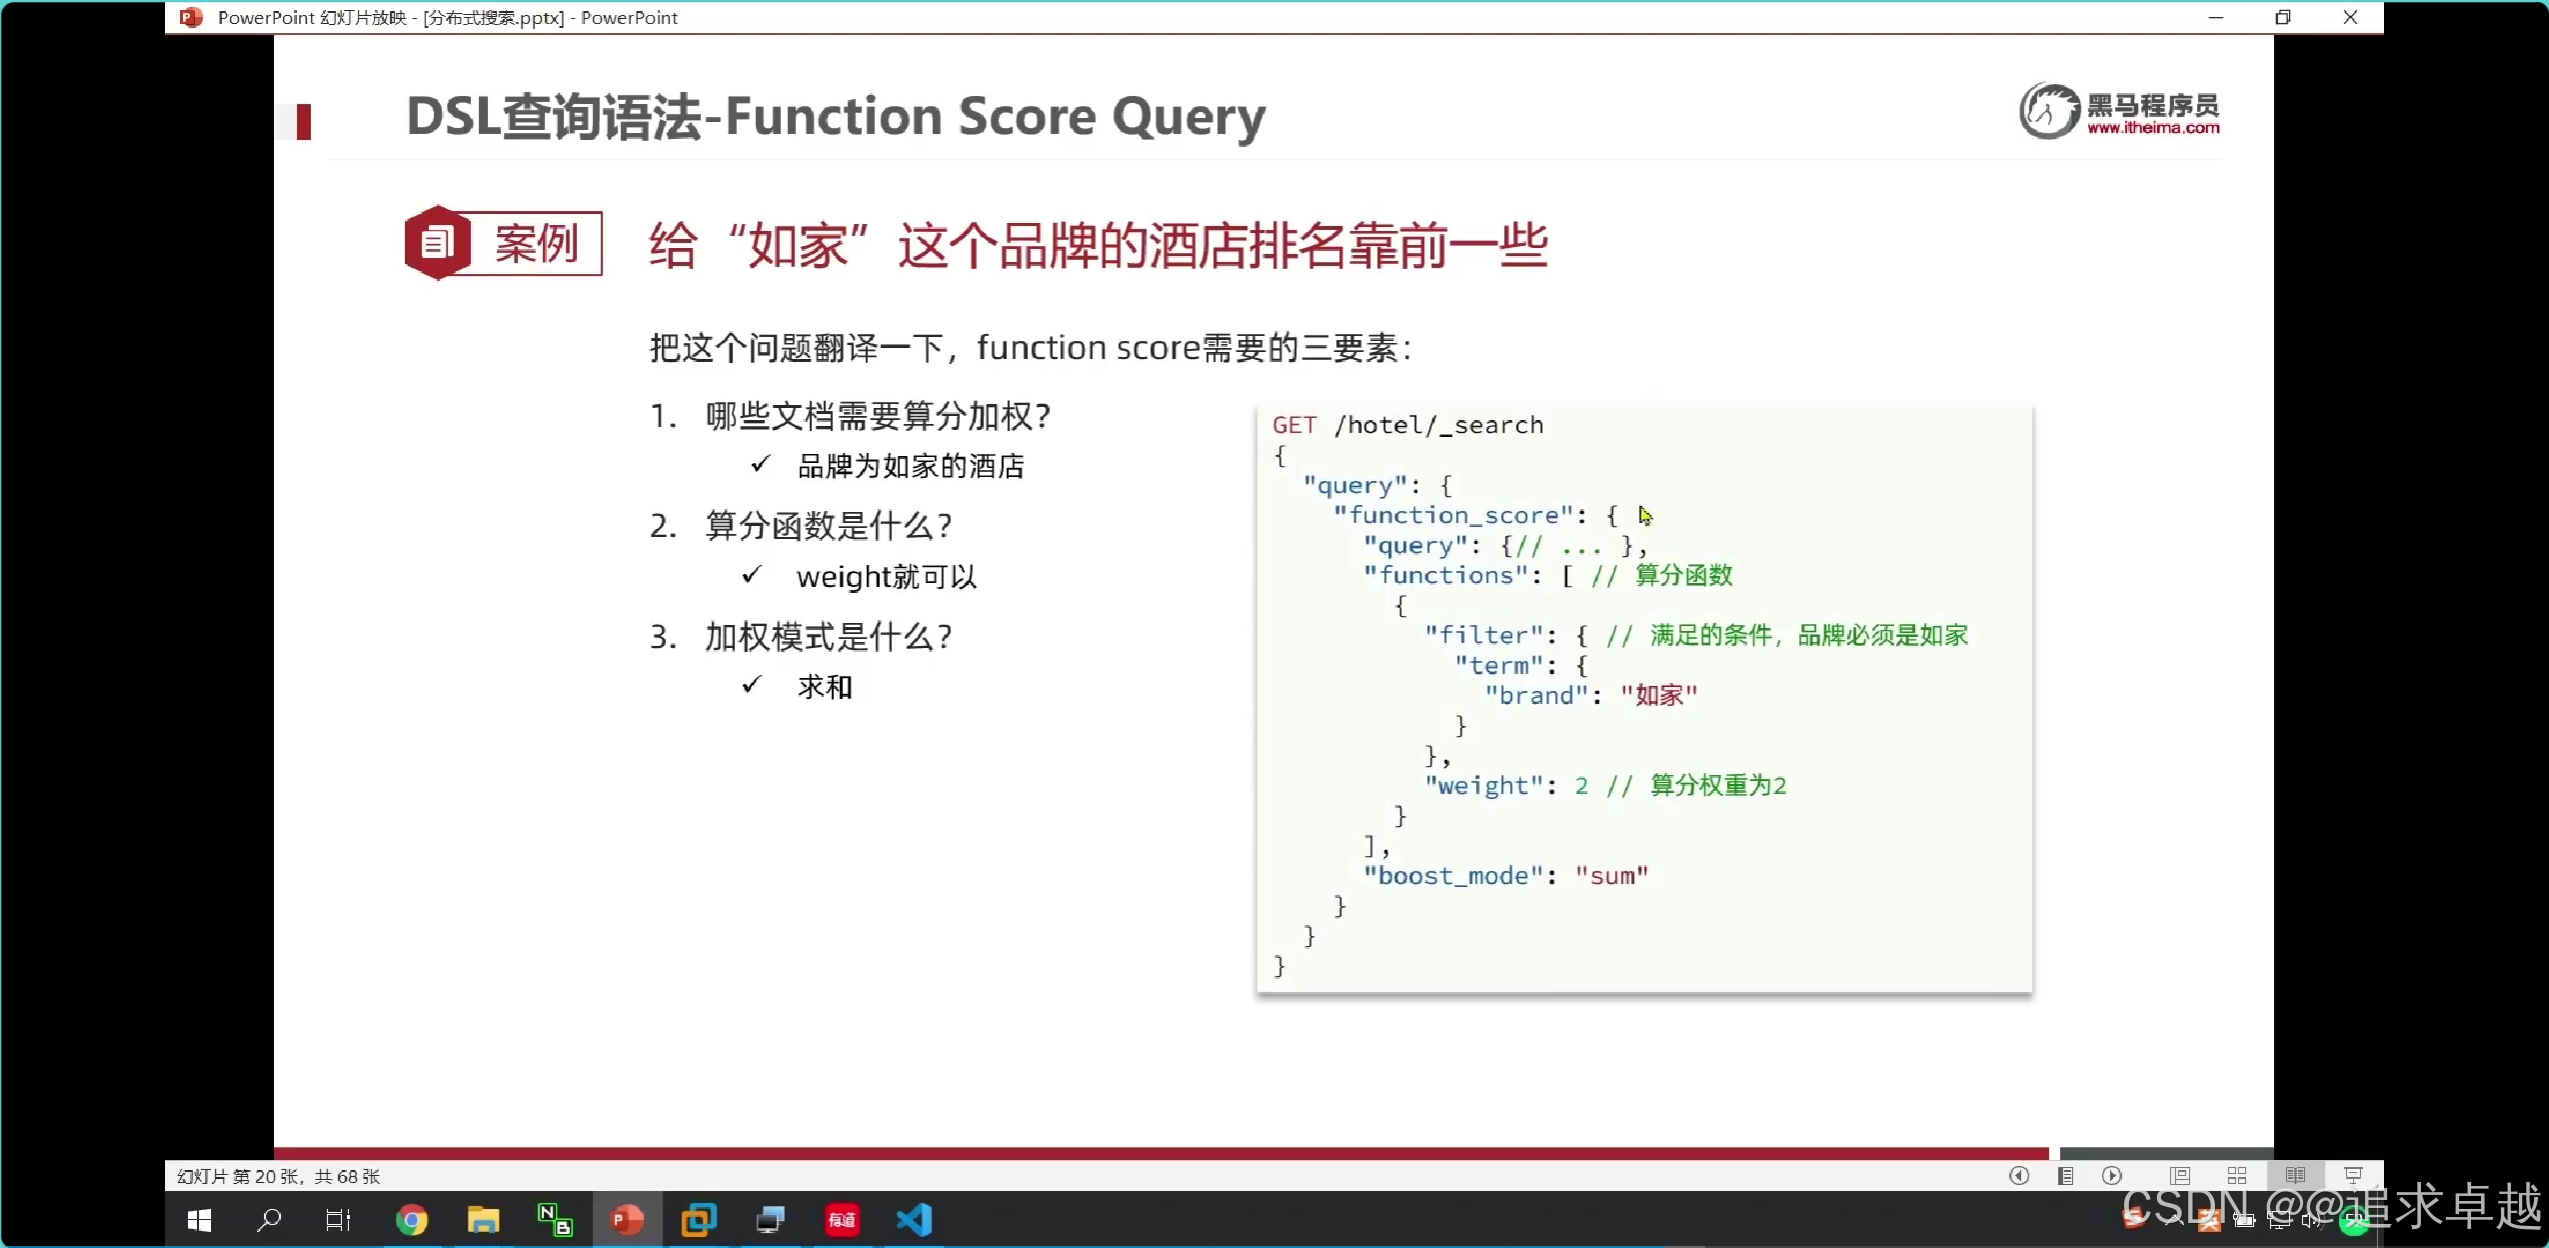Open Task View on taskbar
The width and height of the screenshot is (2549, 1248).
click(x=338, y=1220)
